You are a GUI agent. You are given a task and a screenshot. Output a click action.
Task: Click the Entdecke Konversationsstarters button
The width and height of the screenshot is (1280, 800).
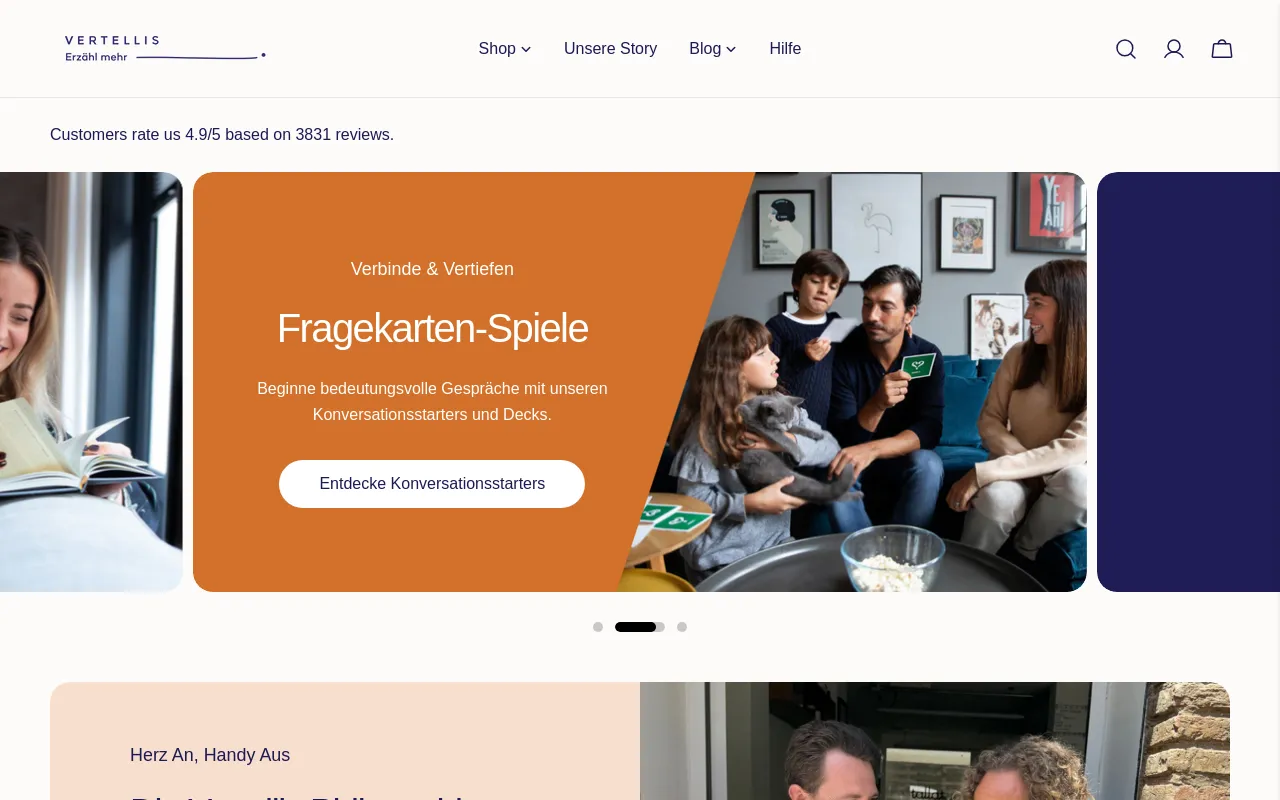[432, 484]
